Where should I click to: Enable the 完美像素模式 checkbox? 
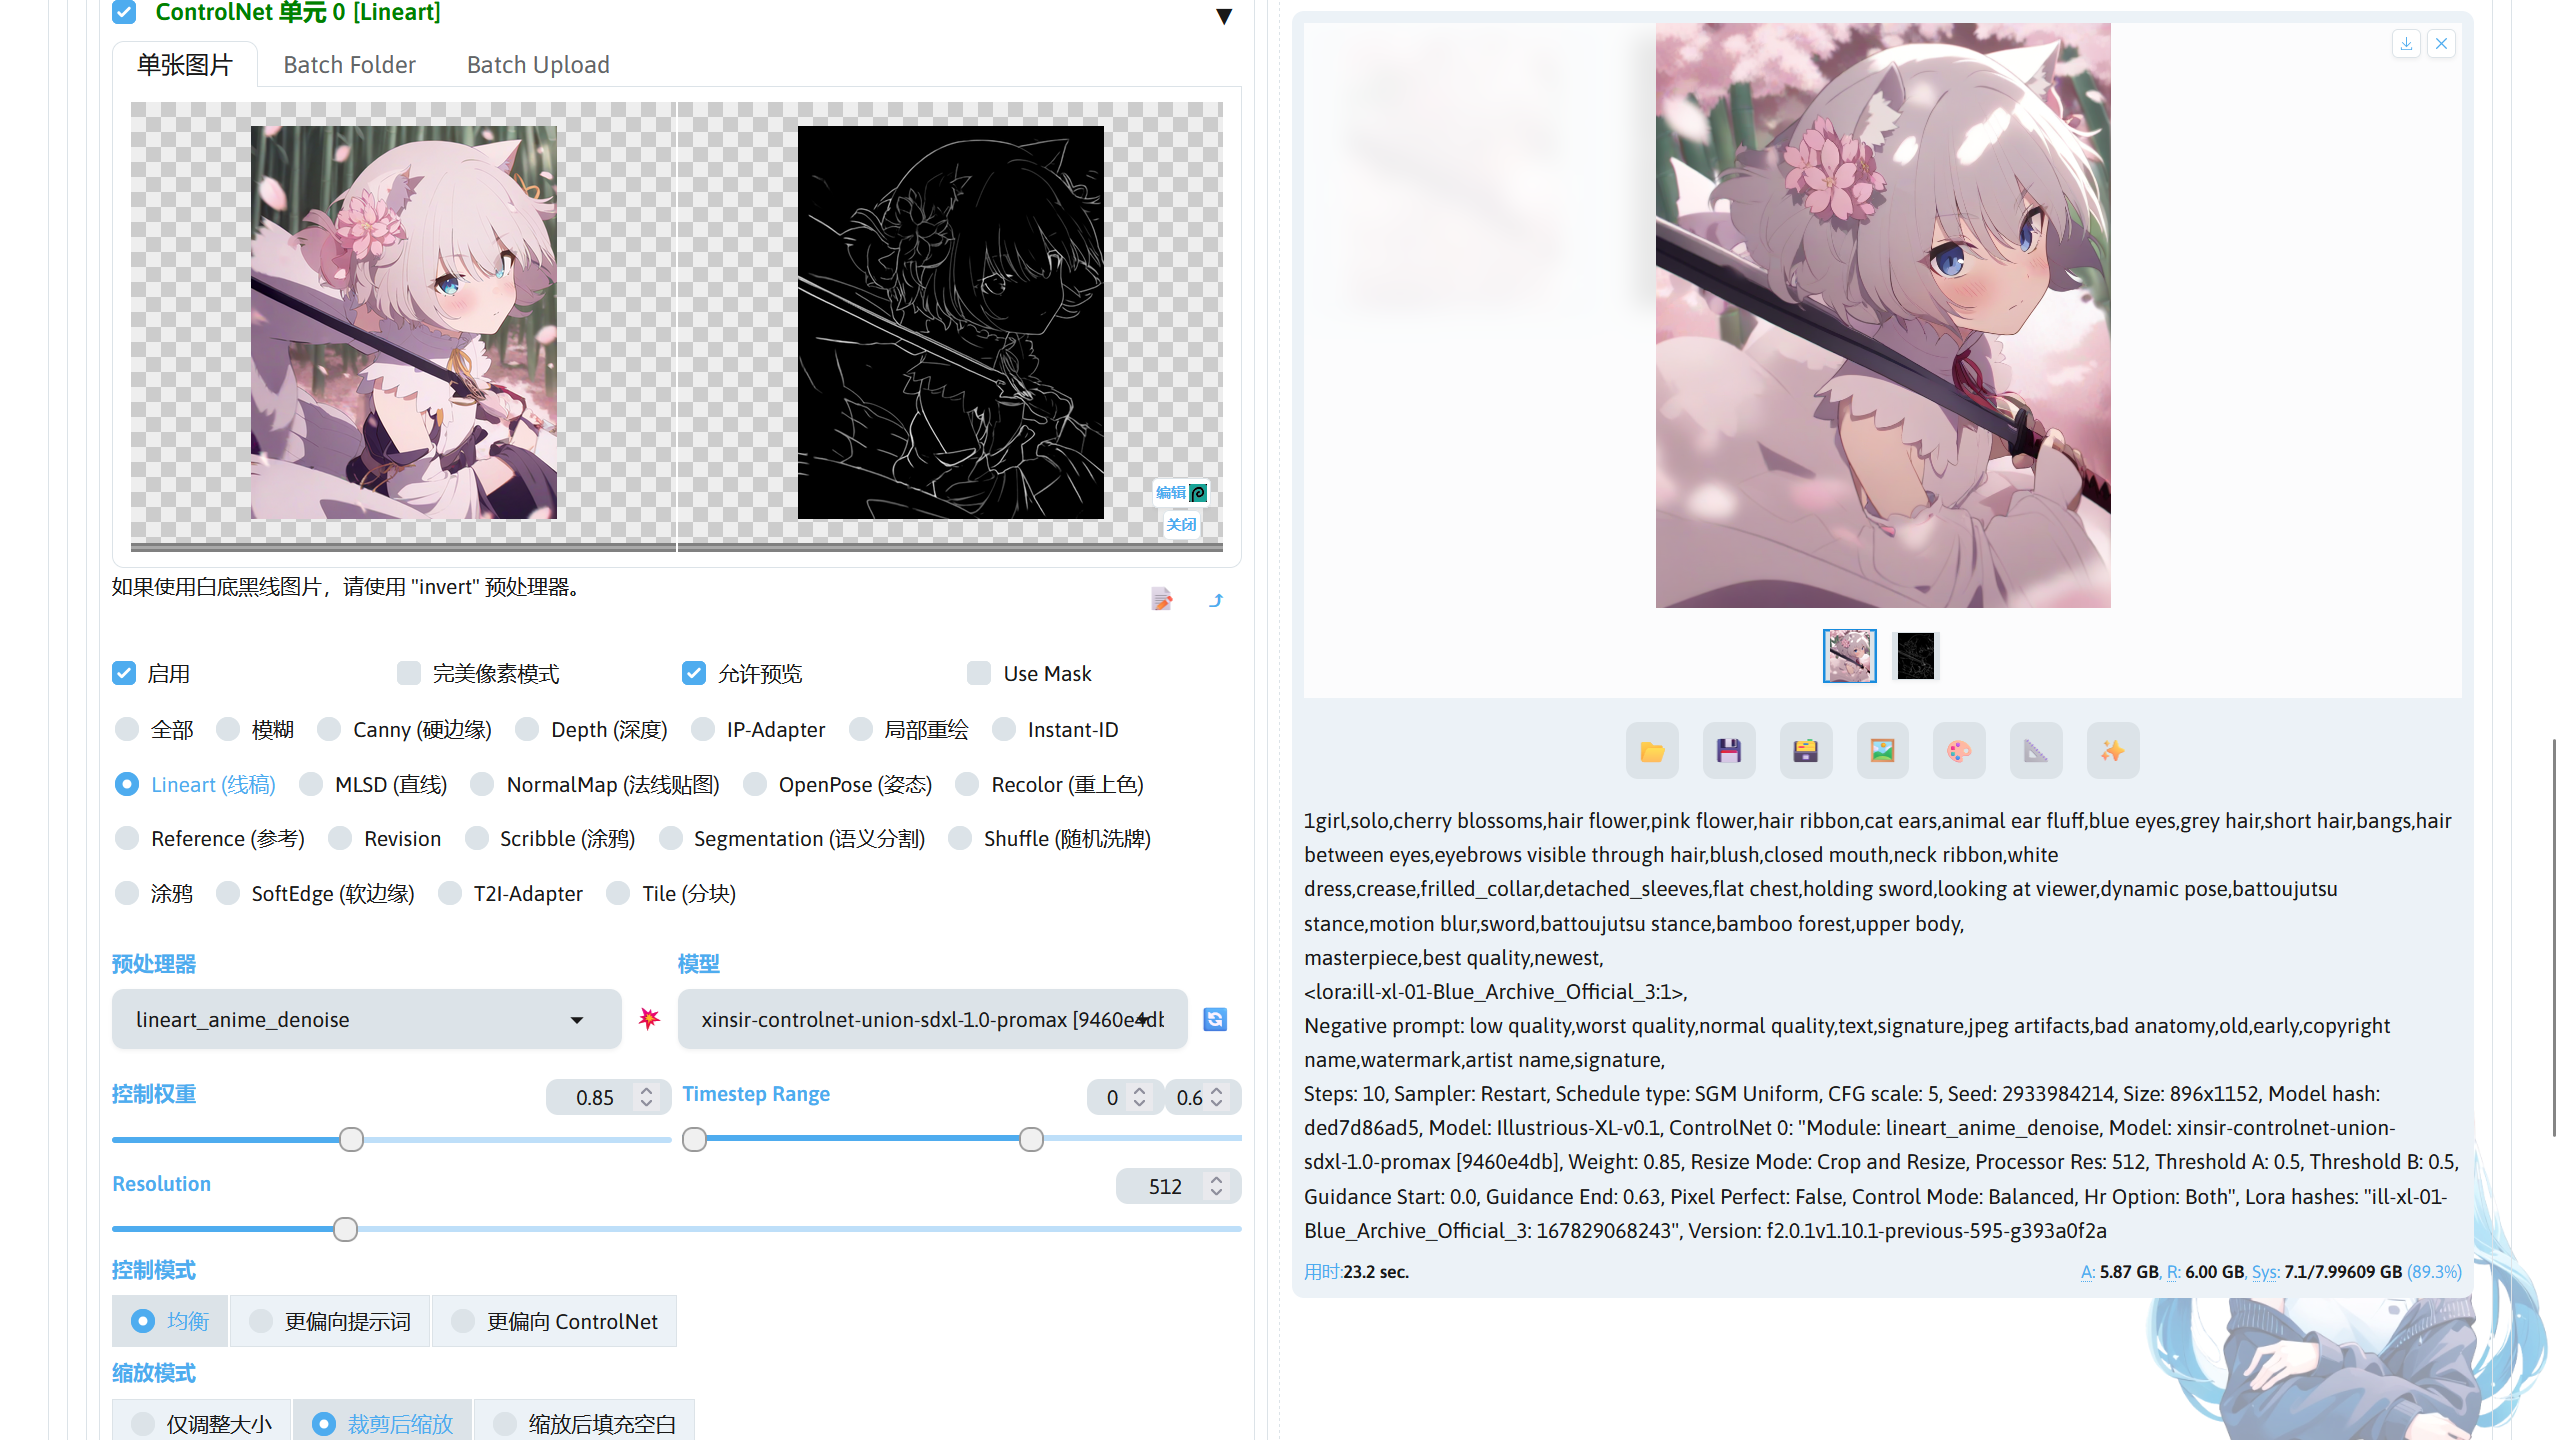[409, 673]
